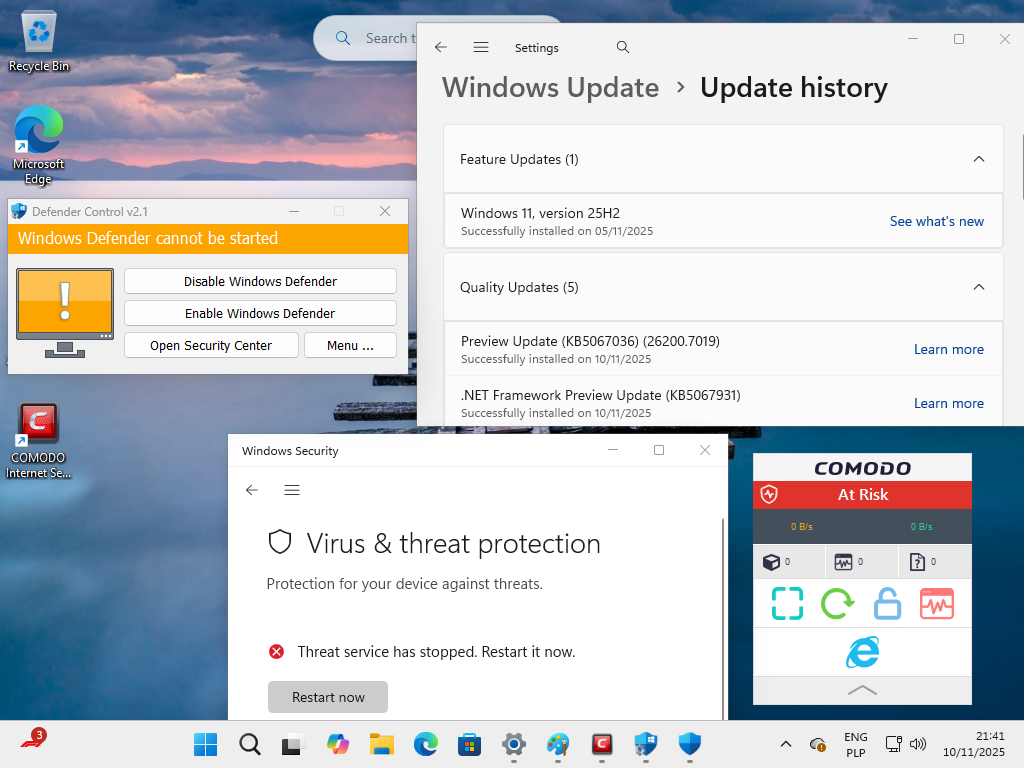
Task: Open the Paint app in taskbar
Action: [558, 744]
